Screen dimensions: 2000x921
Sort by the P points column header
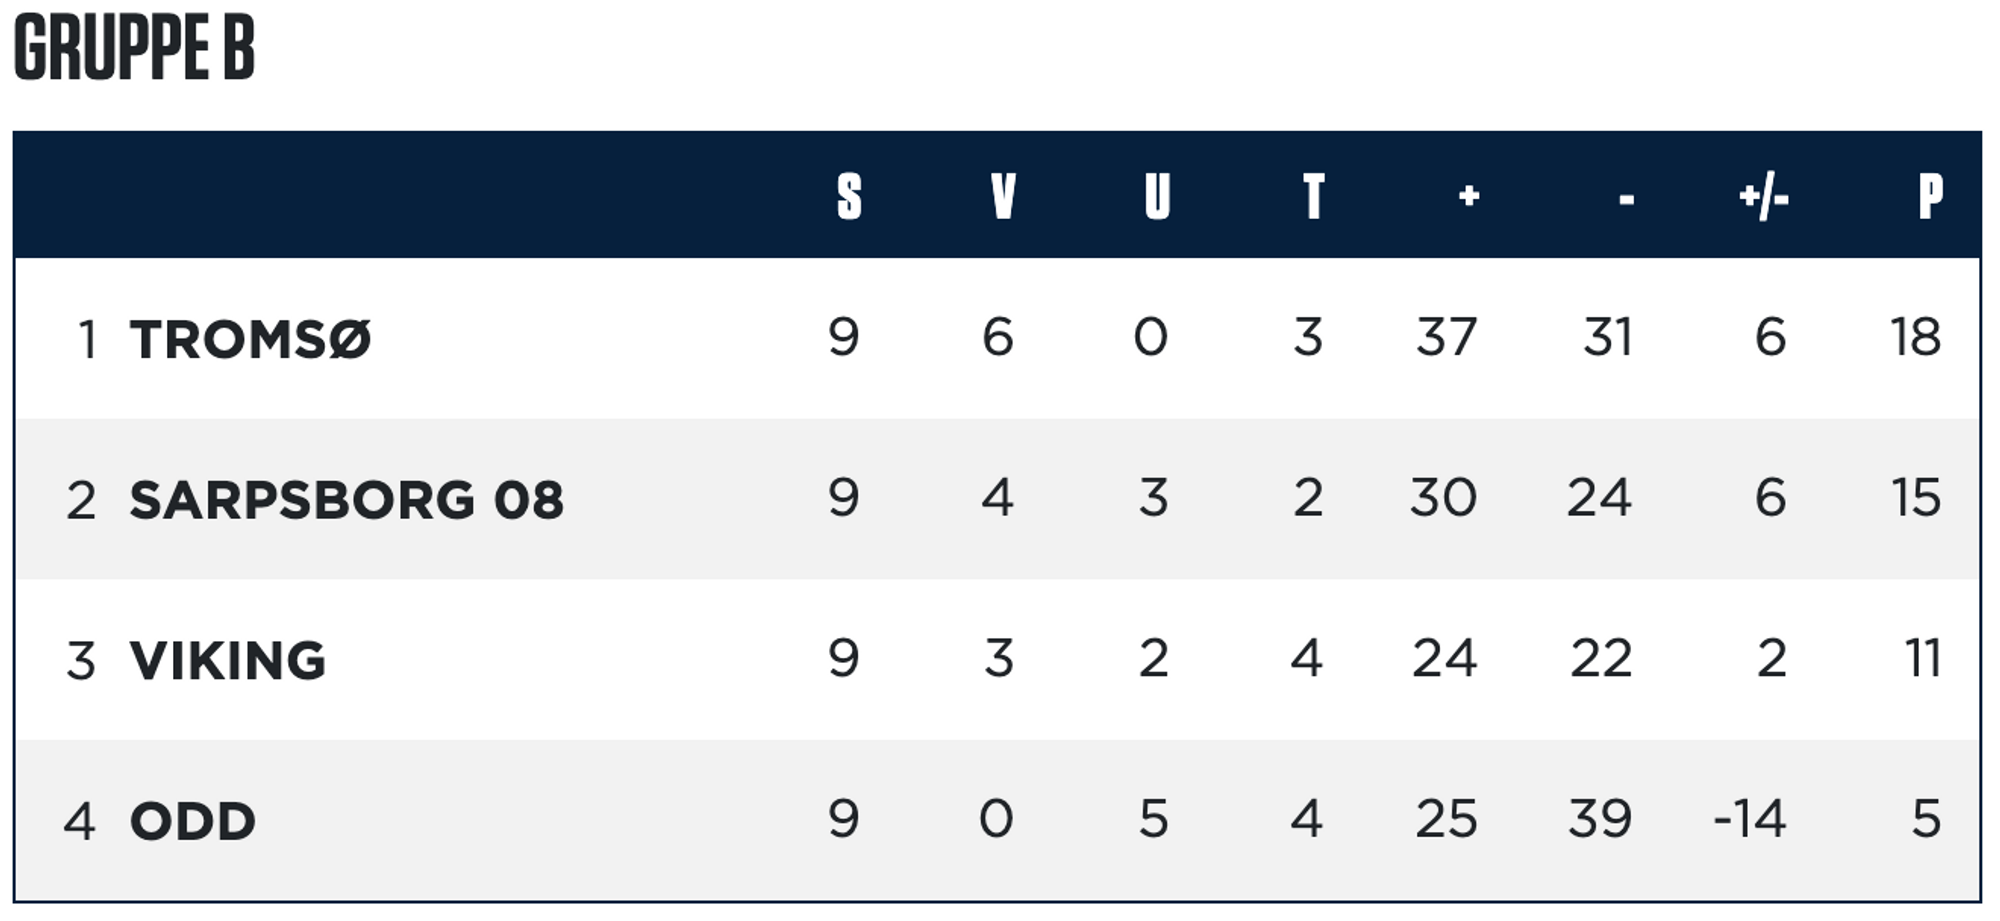1931,196
